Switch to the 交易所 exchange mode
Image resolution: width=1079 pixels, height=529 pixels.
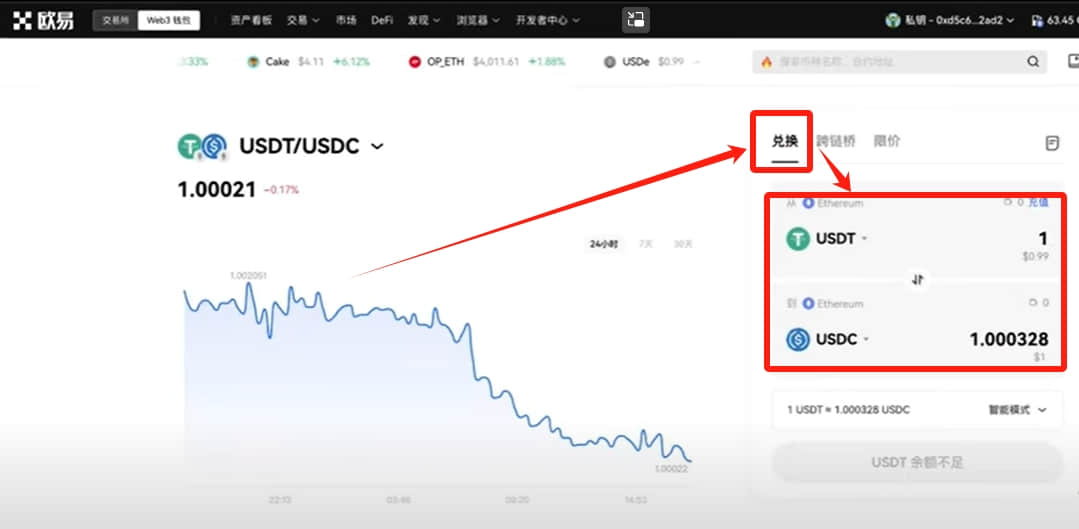(116, 21)
